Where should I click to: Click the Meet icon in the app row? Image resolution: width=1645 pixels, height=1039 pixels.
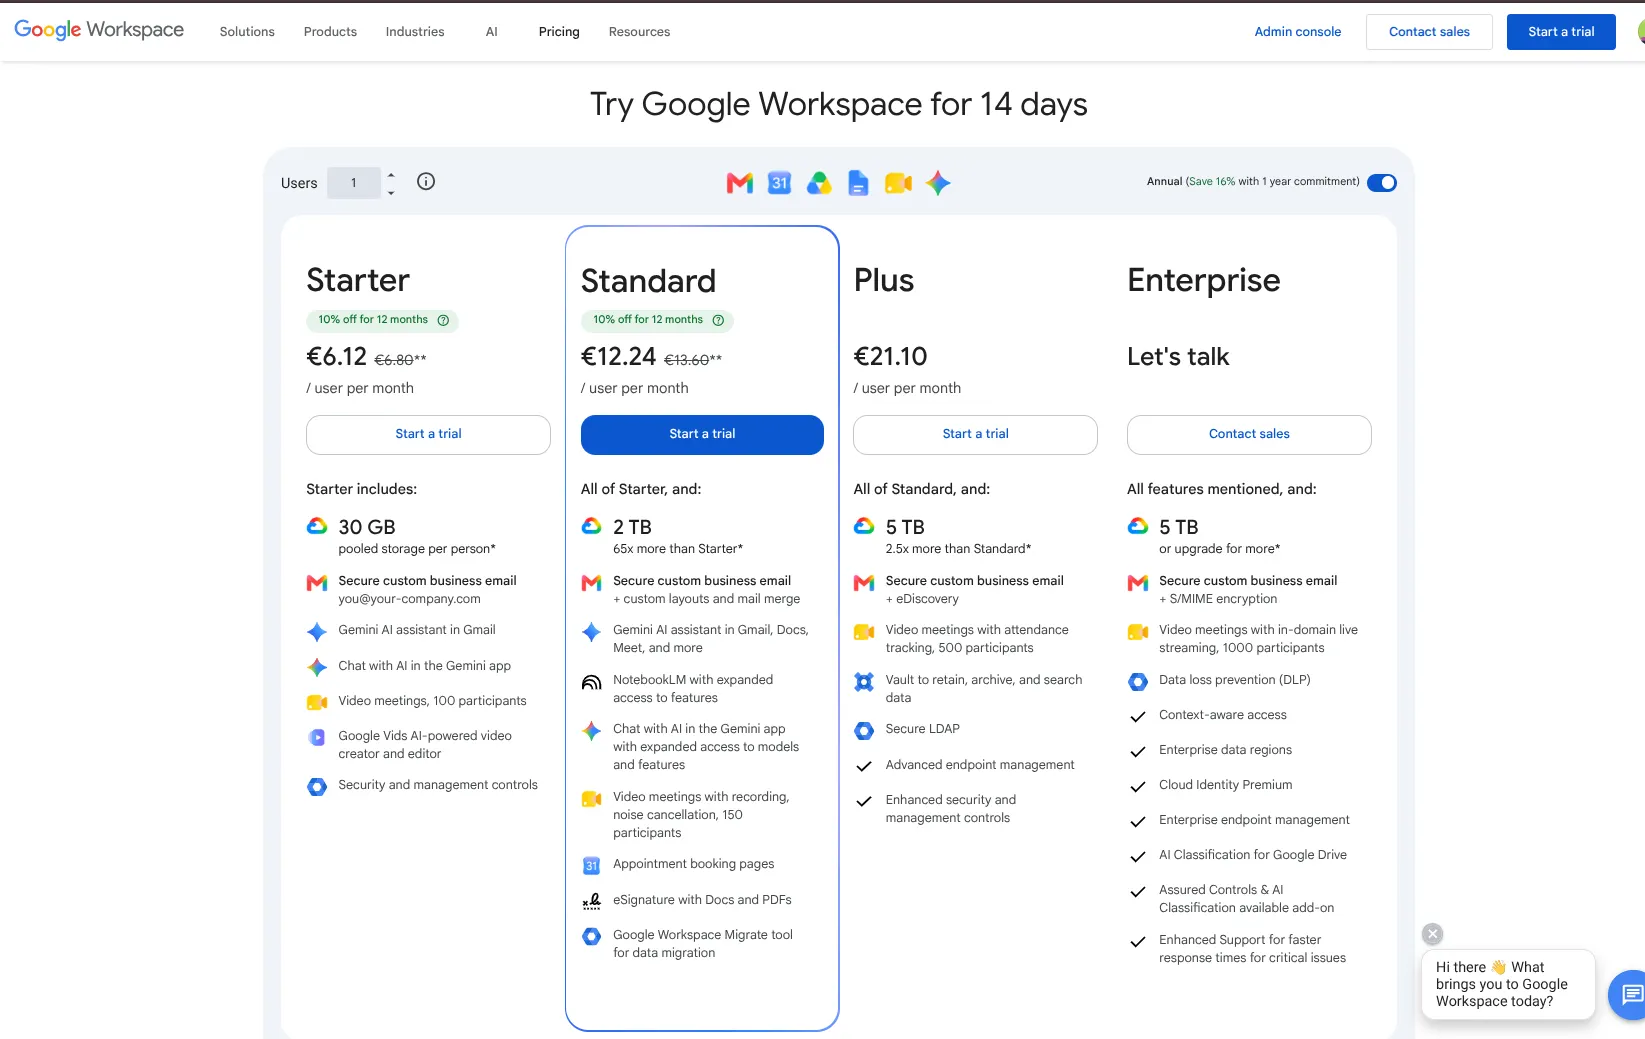coord(898,183)
